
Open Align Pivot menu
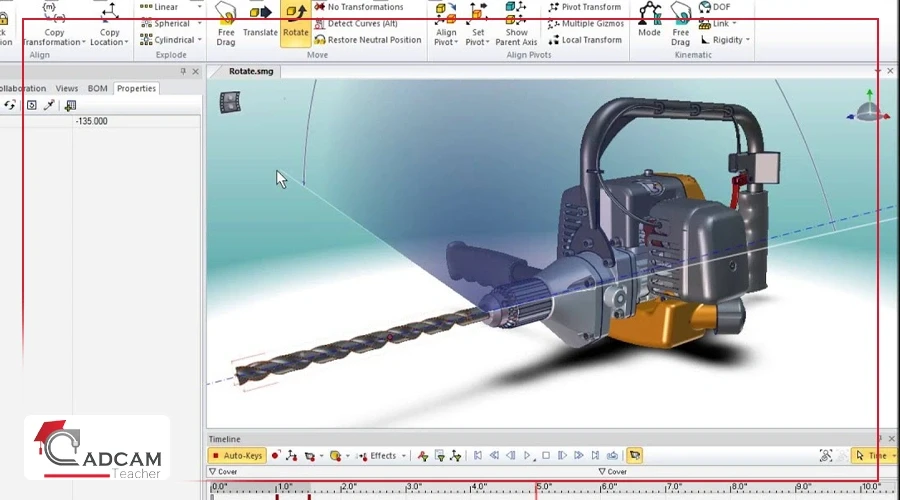445,24
